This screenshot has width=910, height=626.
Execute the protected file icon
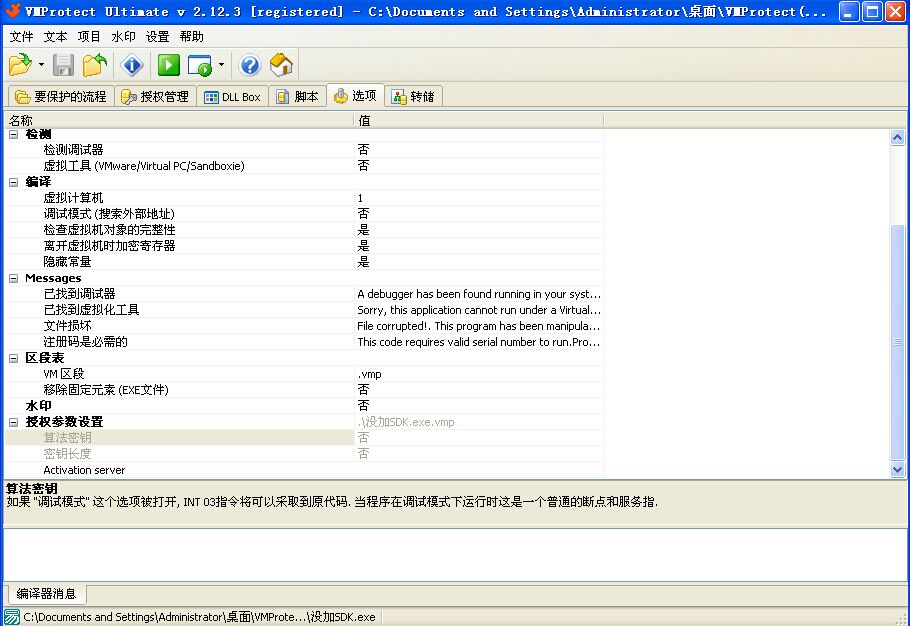point(200,64)
